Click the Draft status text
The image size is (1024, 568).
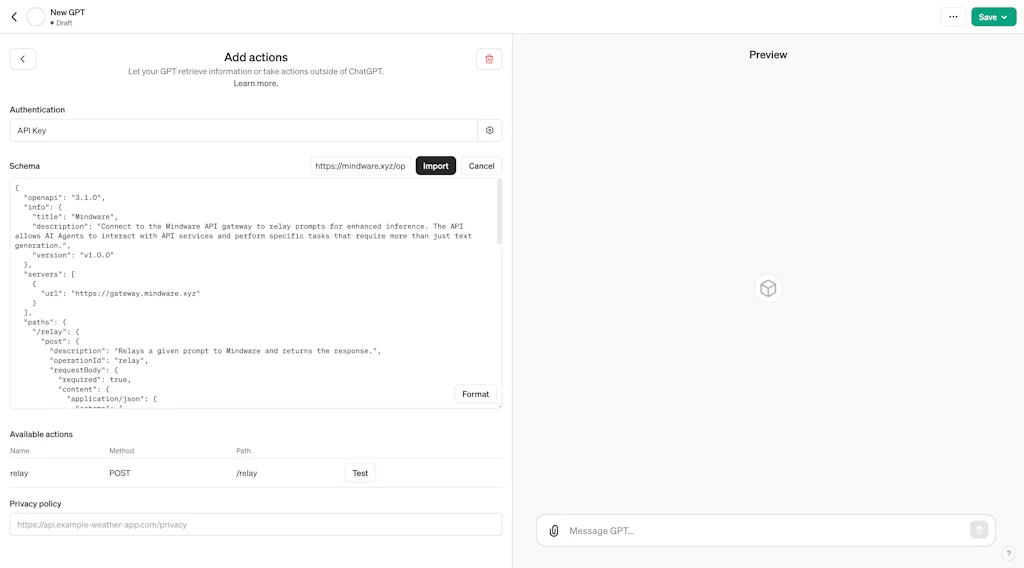pos(64,23)
